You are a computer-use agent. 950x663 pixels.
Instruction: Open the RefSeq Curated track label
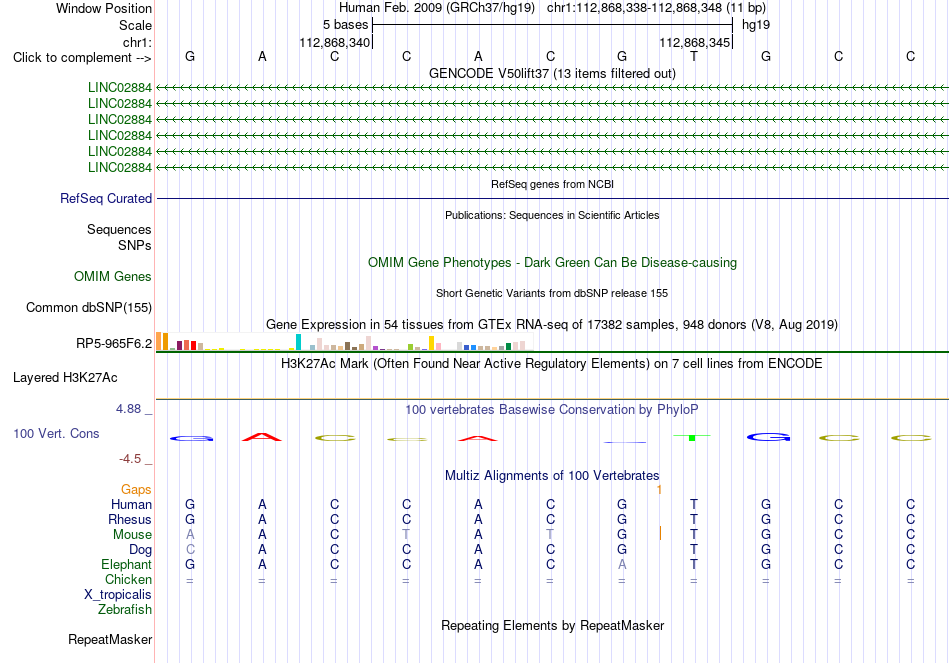pyautogui.click(x=106, y=198)
